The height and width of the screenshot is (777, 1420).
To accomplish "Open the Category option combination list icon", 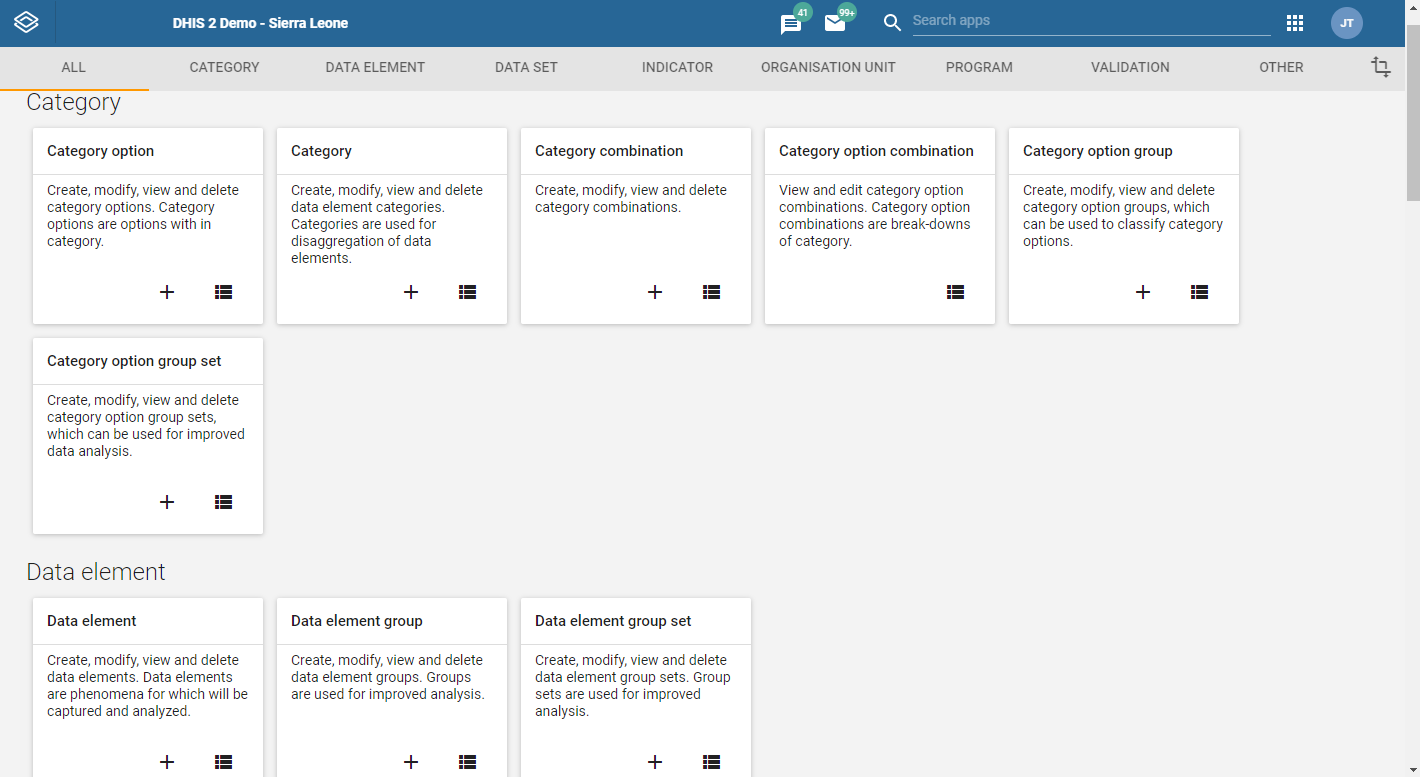I will click(955, 292).
